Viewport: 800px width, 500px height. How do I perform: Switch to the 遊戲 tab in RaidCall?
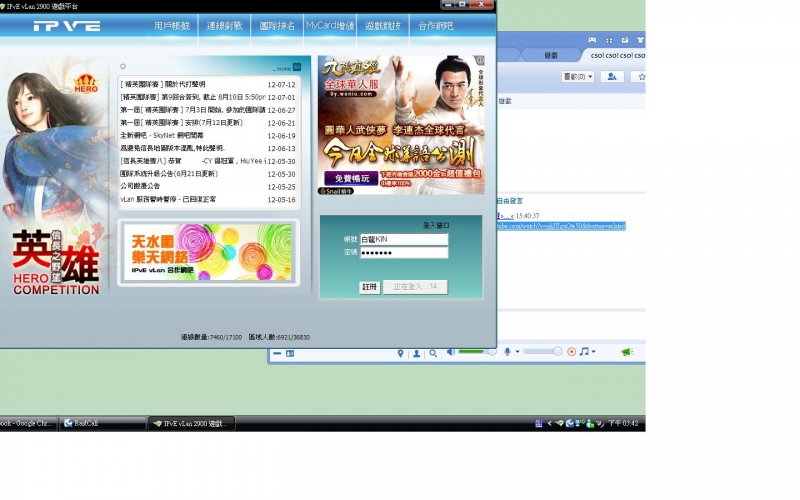pyautogui.click(x=551, y=55)
